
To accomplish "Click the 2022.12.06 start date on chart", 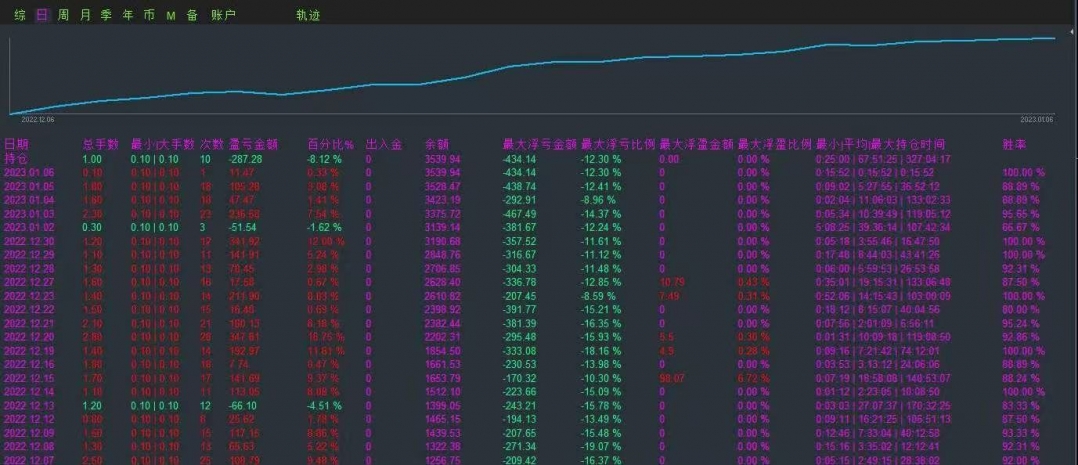I will (x=38, y=118).
